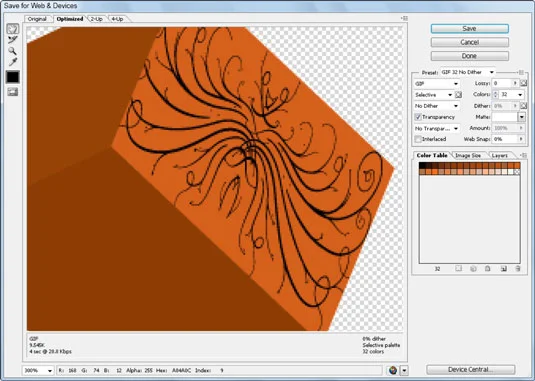Map selected colors to transparent icon
The image size is (535, 381).
click(x=459, y=269)
